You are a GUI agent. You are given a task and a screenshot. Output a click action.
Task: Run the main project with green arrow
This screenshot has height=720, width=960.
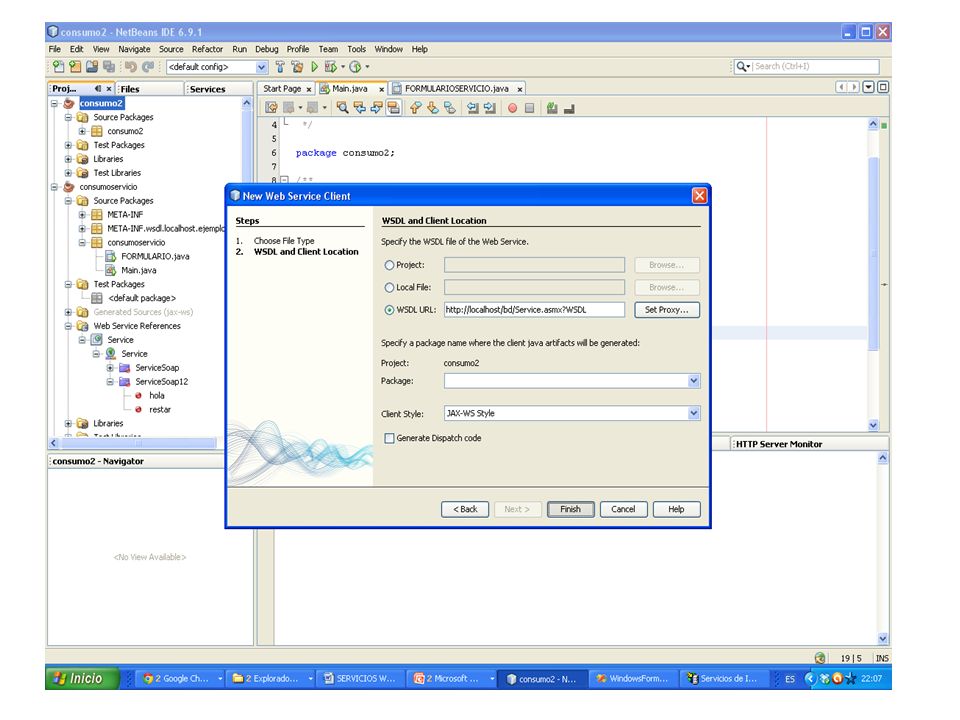314,66
